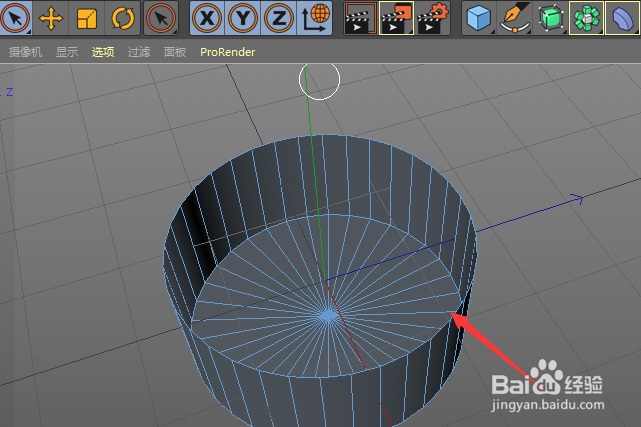The height and width of the screenshot is (427, 641).
Task: Open the ProRender menu
Action: (228, 52)
